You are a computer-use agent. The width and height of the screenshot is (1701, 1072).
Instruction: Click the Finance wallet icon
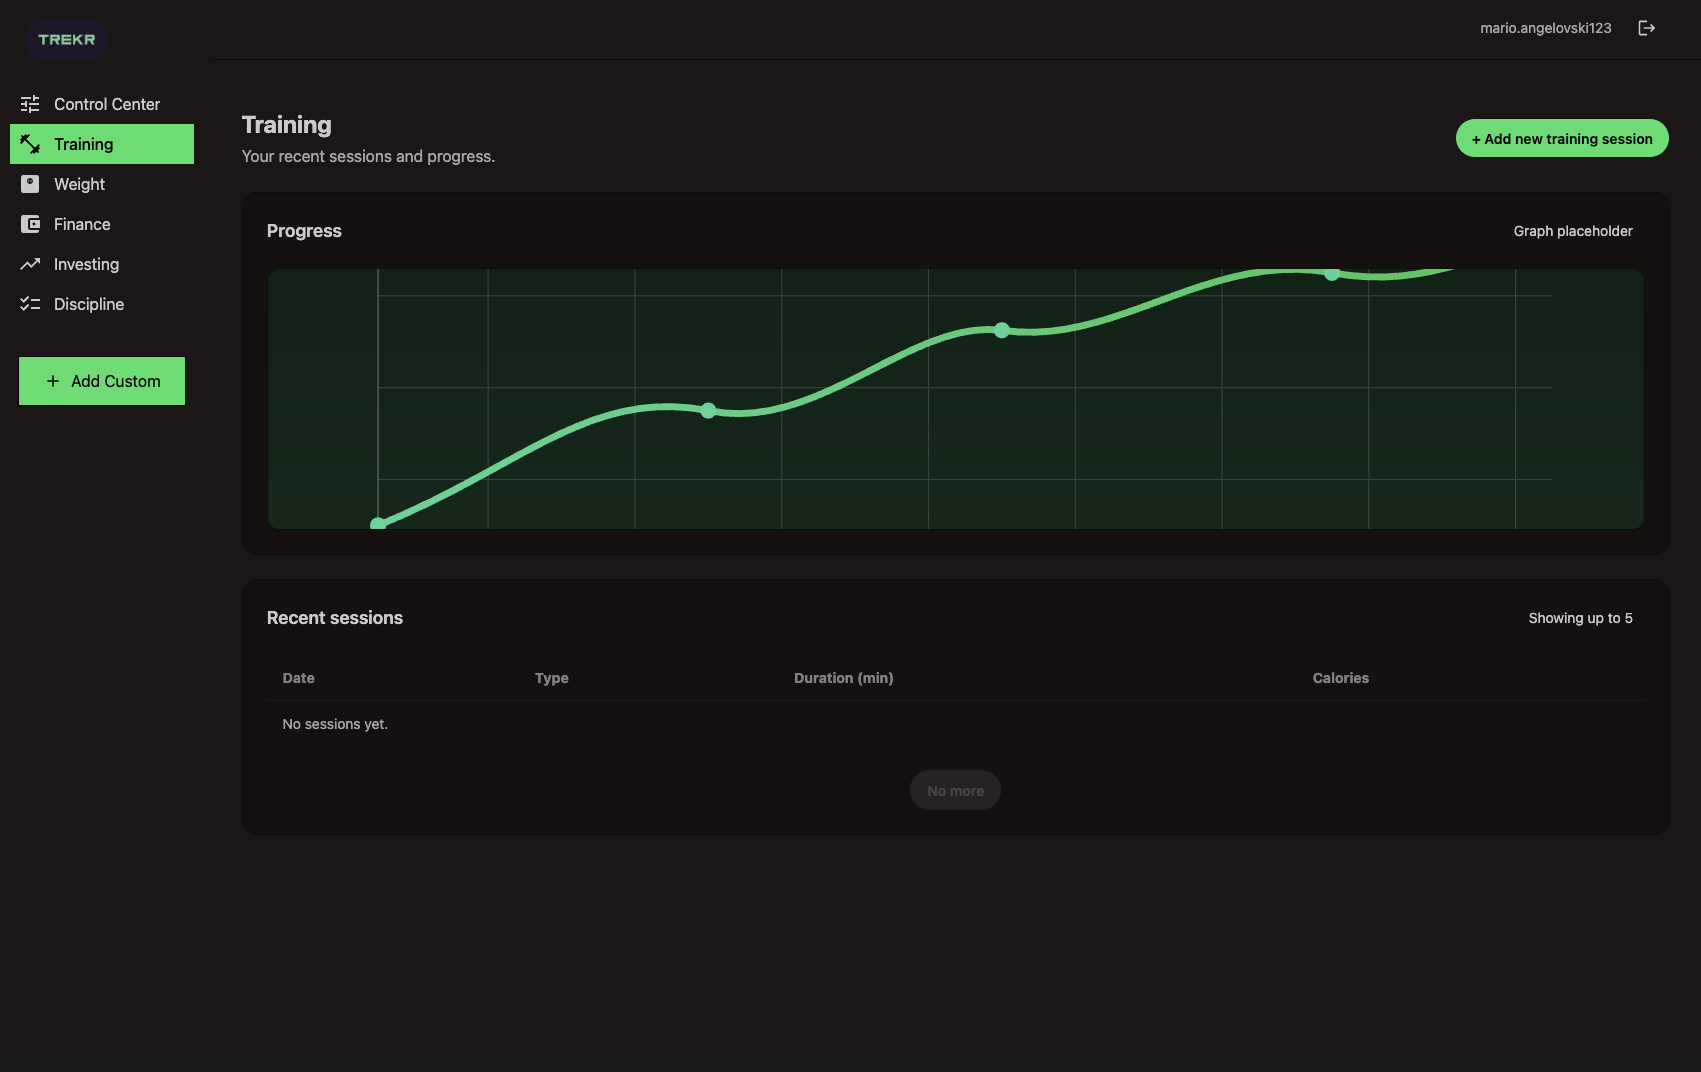[30, 224]
